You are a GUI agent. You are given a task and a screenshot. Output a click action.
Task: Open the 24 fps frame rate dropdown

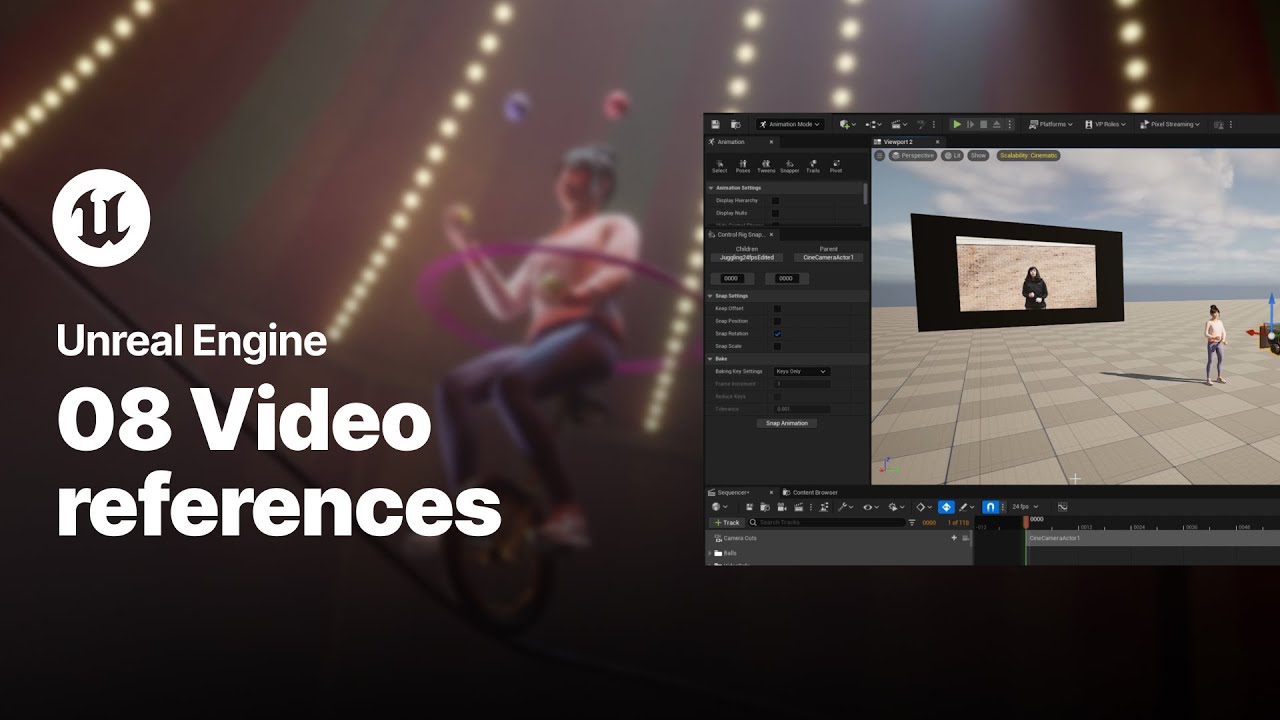coord(1025,507)
